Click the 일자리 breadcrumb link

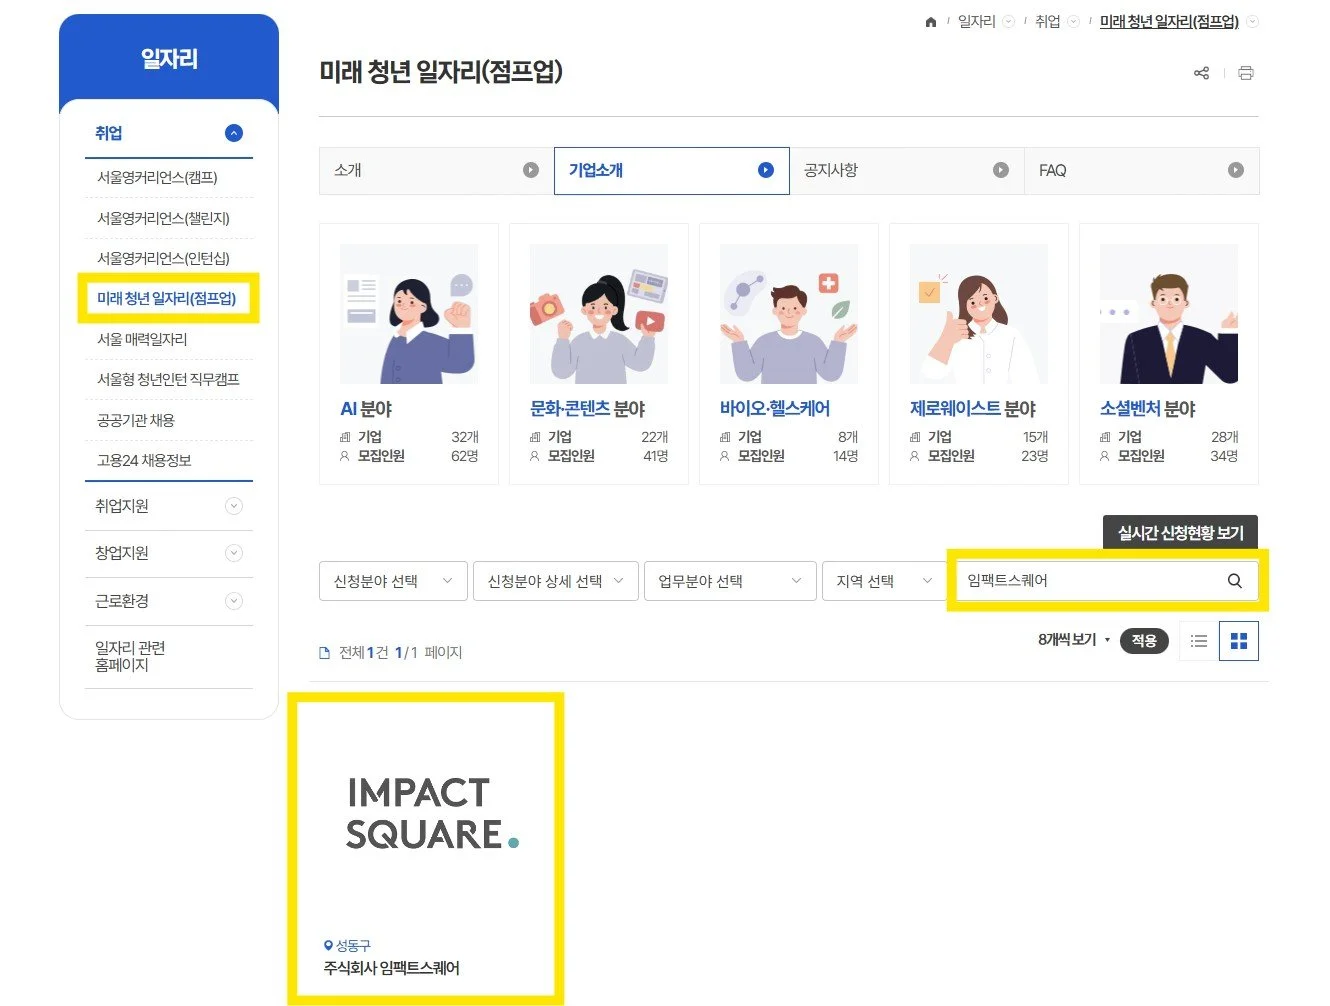tap(977, 22)
